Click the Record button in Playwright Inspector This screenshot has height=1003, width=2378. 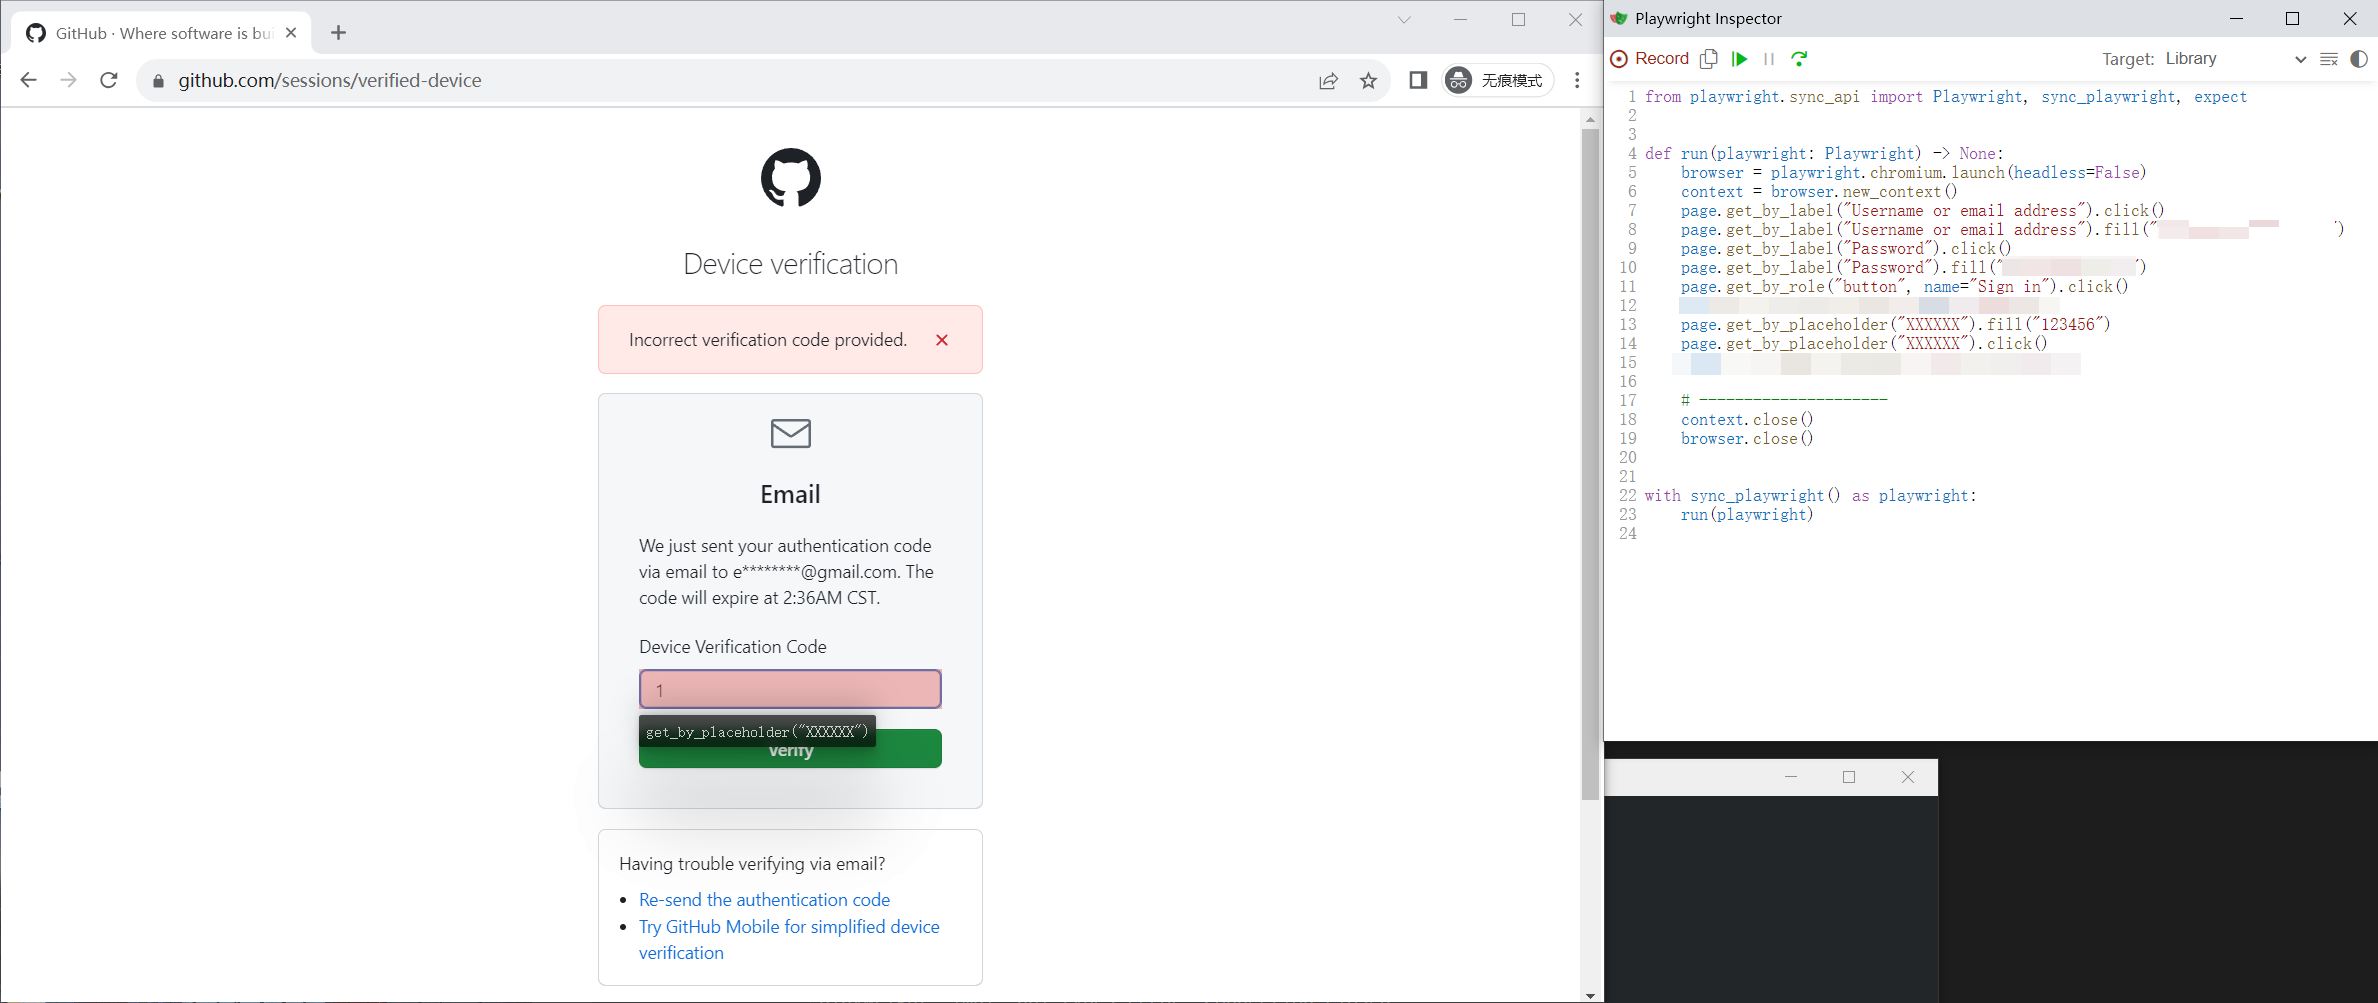tap(1650, 59)
